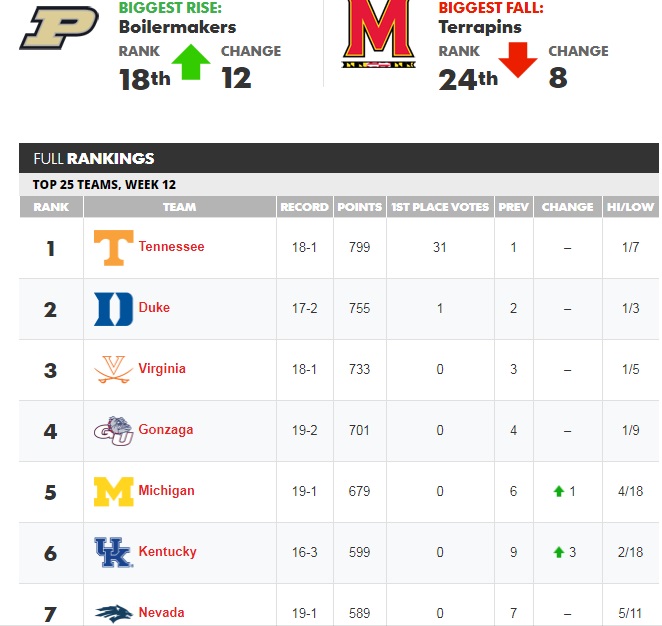The image size is (662, 626).
Task: Click the Purdue Boilermakers logo
Action: (59, 27)
